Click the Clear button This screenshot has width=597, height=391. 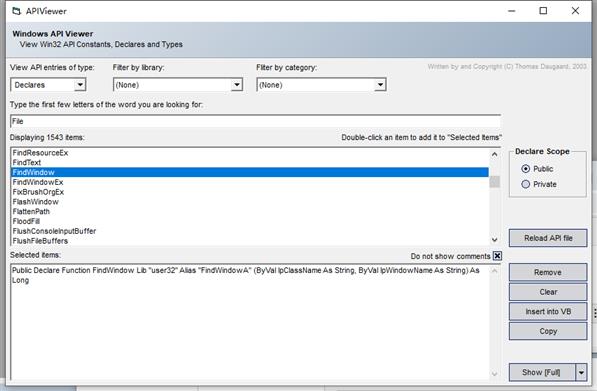pos(548,292)
